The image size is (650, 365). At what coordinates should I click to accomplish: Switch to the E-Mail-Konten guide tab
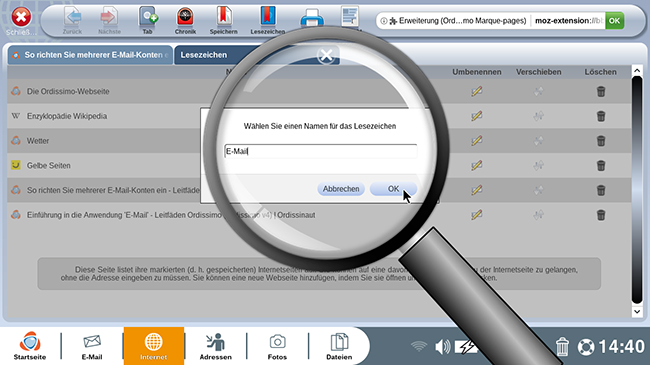[x=90, y=55]
